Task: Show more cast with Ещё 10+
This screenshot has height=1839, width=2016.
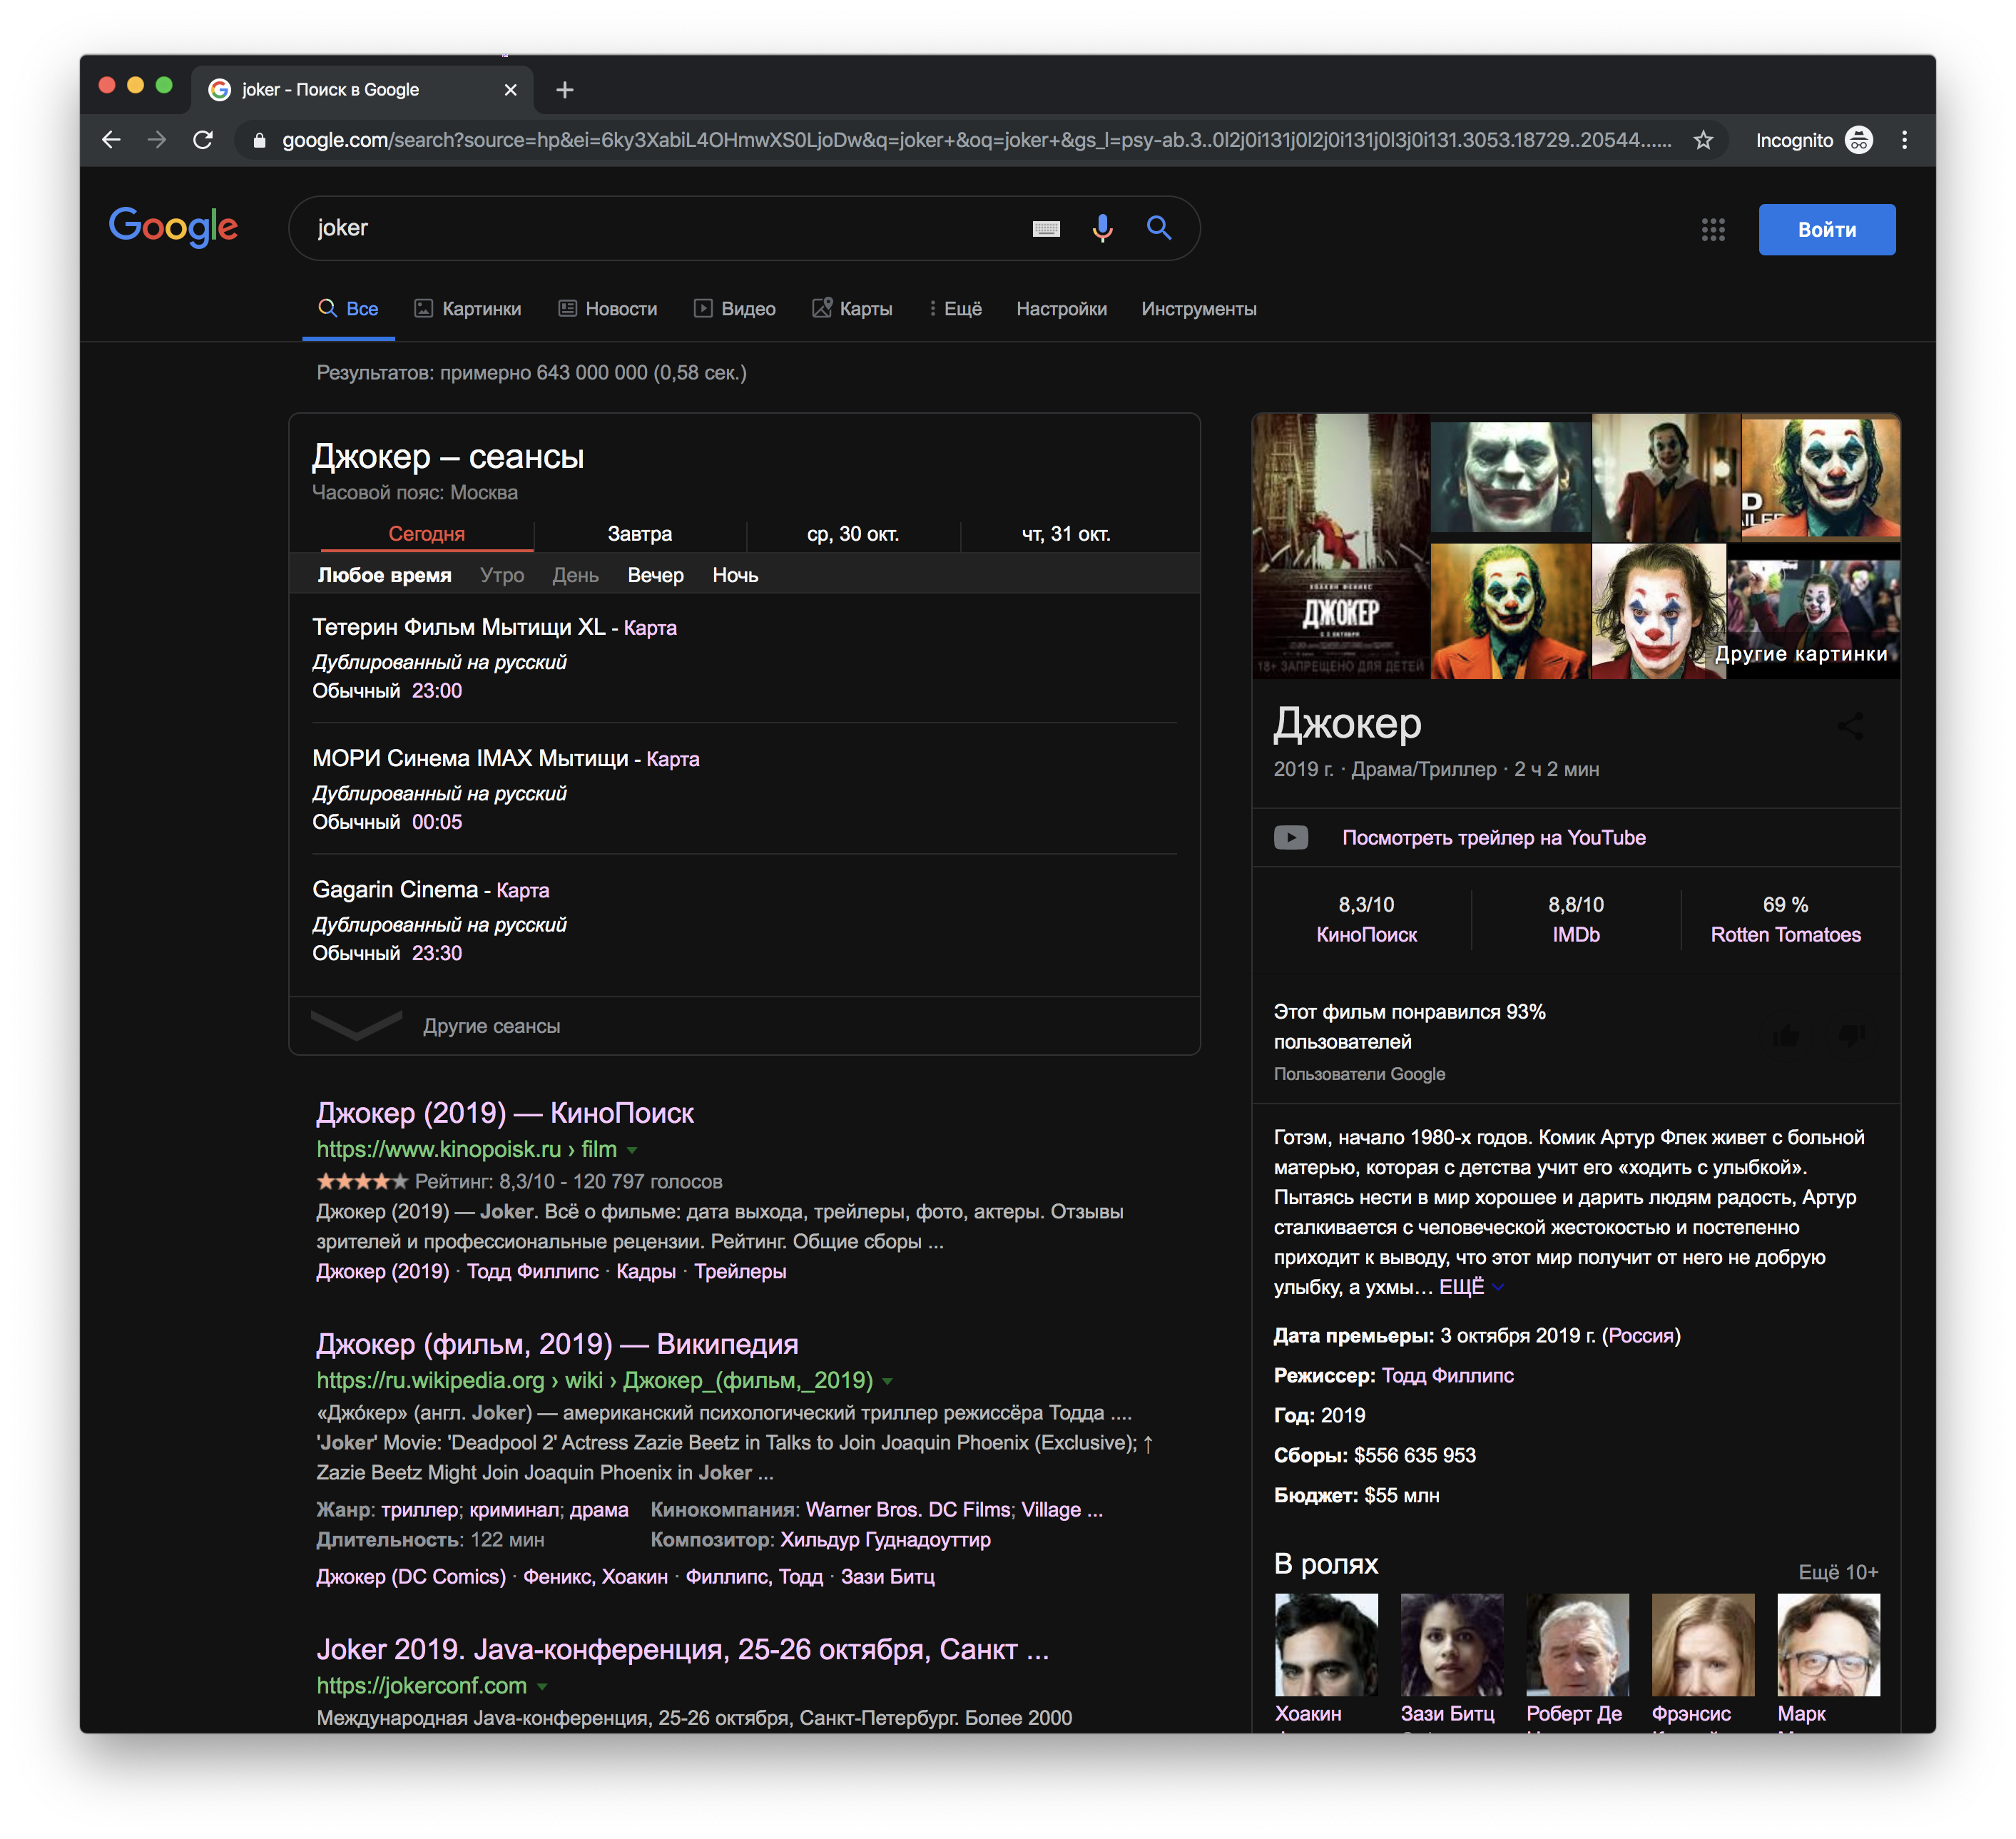Action: pyautogui.click(x=1838, y=1572)
